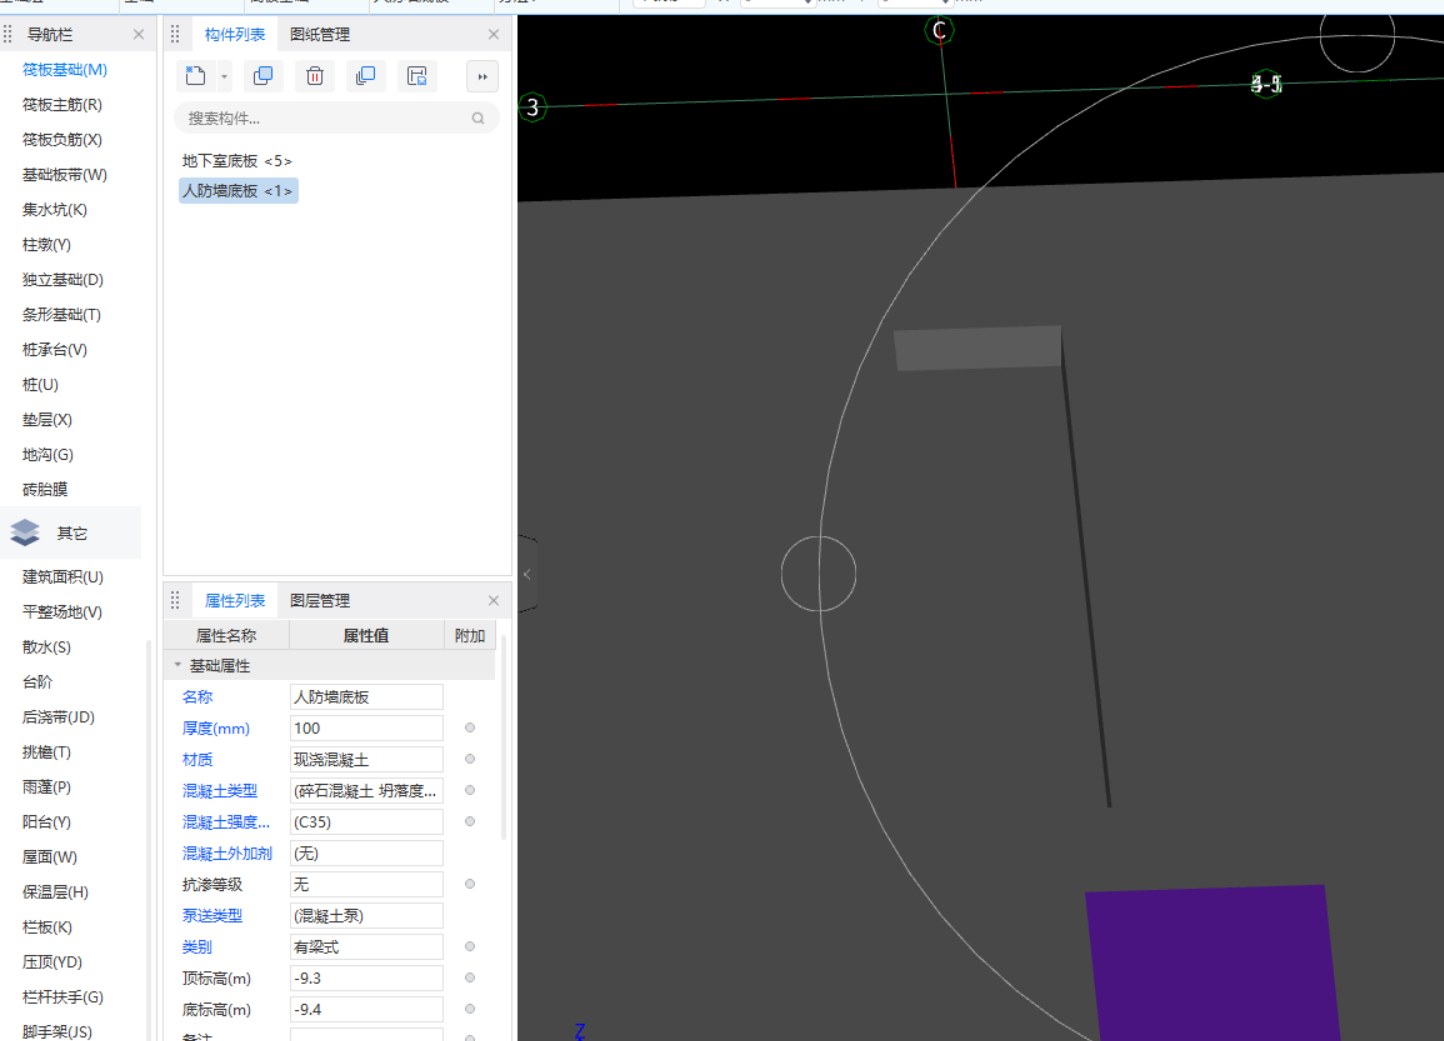Collapse the left side panels handle
The height and width of the screenshot is (1041, 1444).
point(527,574)
